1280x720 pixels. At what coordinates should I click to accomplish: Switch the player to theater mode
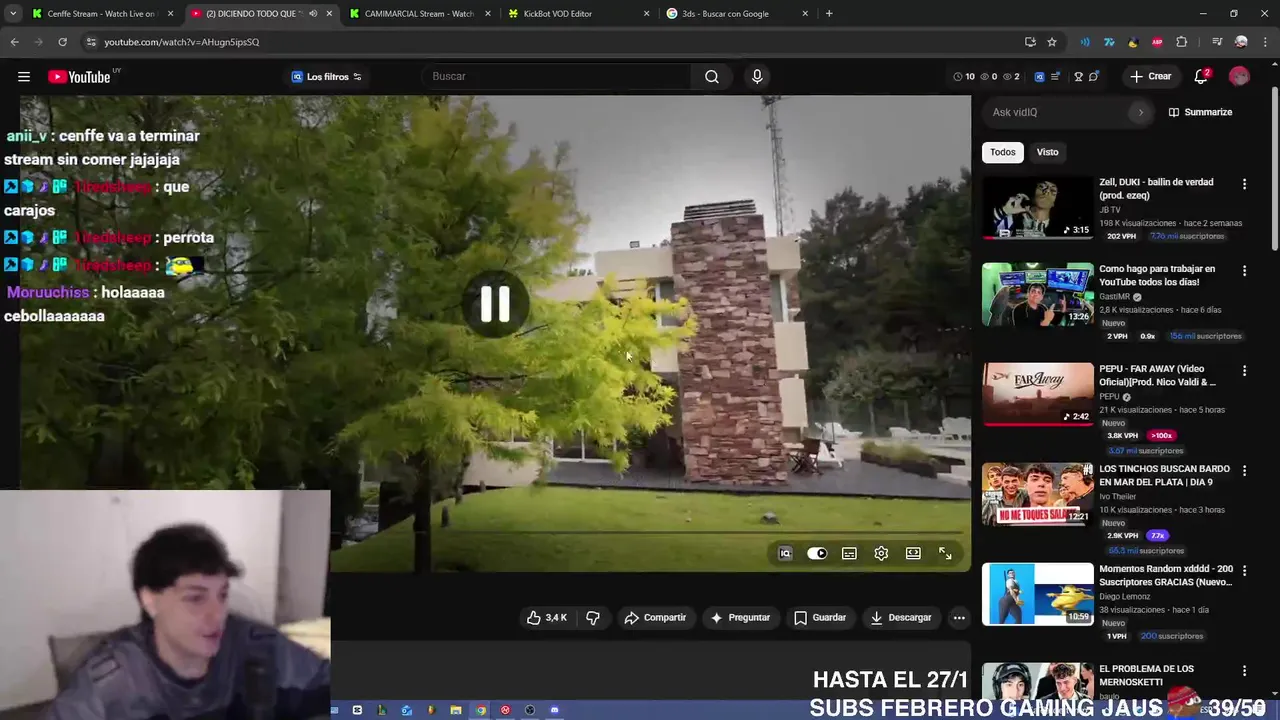tap(913, 553)
